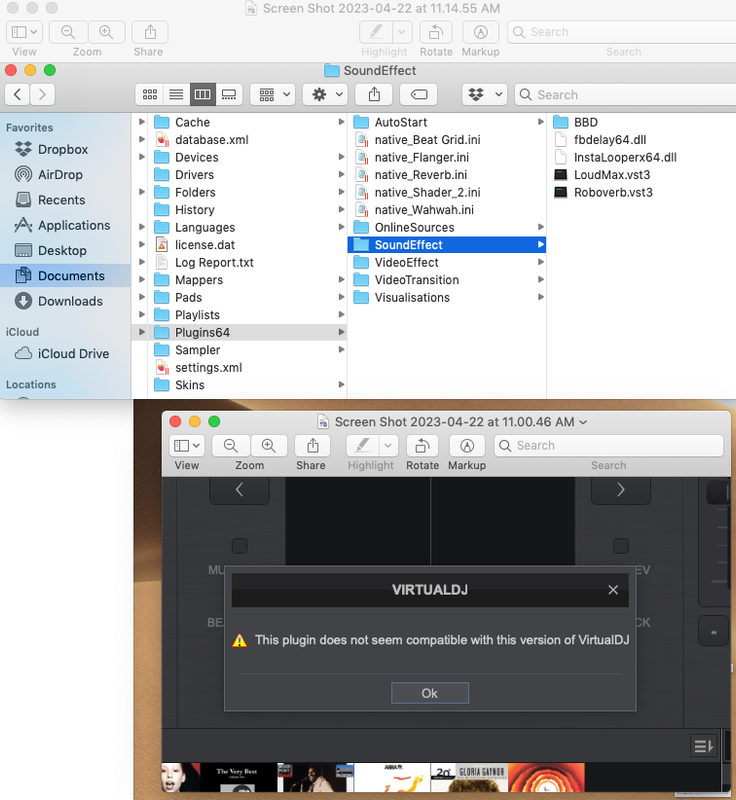
Task: Expand the Sampler folder arrow
Action: coord(341,349)
